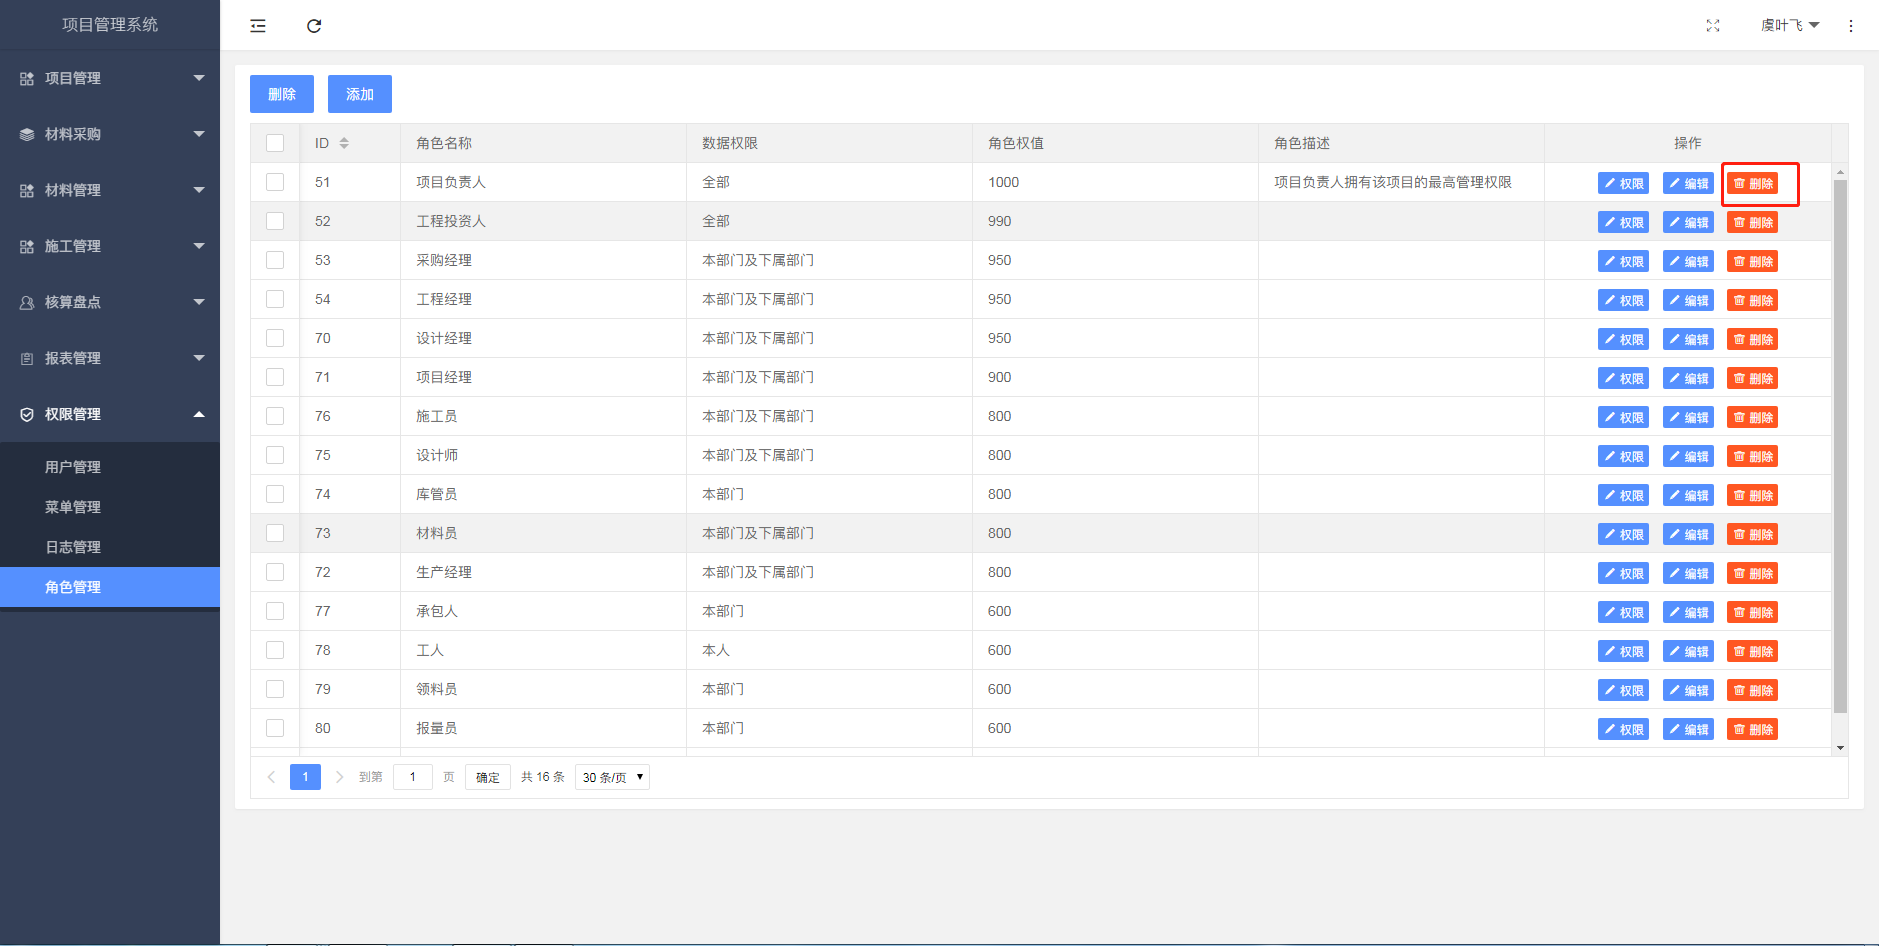Check the box for ID 51 row
This screenshot has height=946, width=1879.
coord(275,182)
